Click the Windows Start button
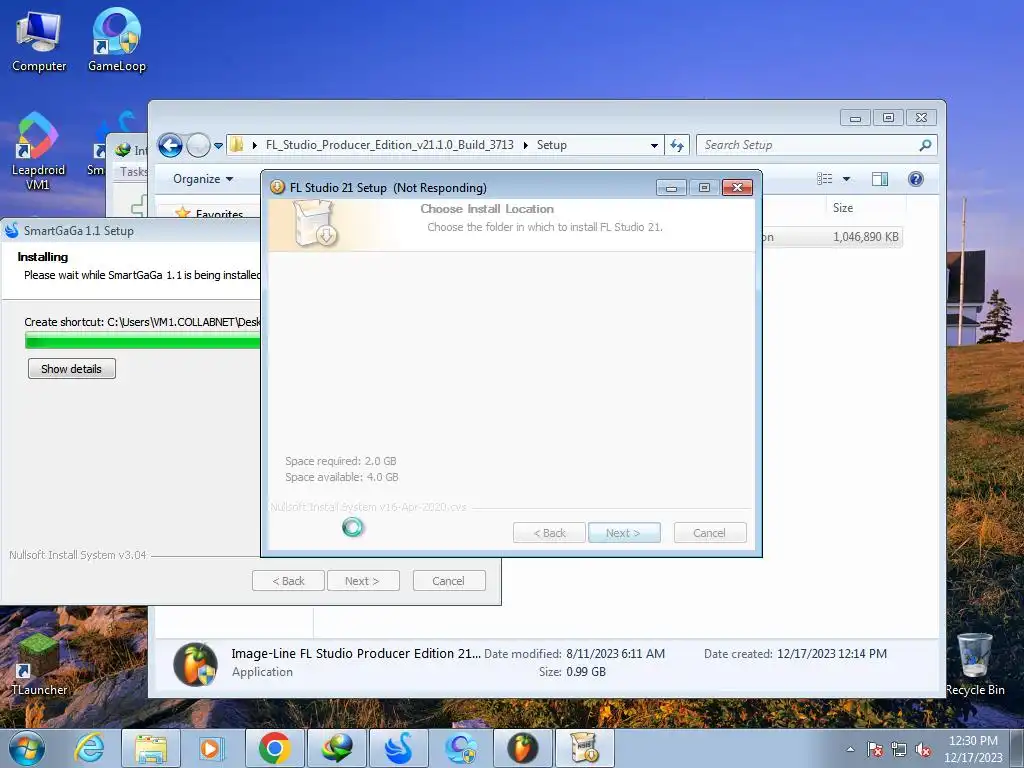 (x=27, y=748)
